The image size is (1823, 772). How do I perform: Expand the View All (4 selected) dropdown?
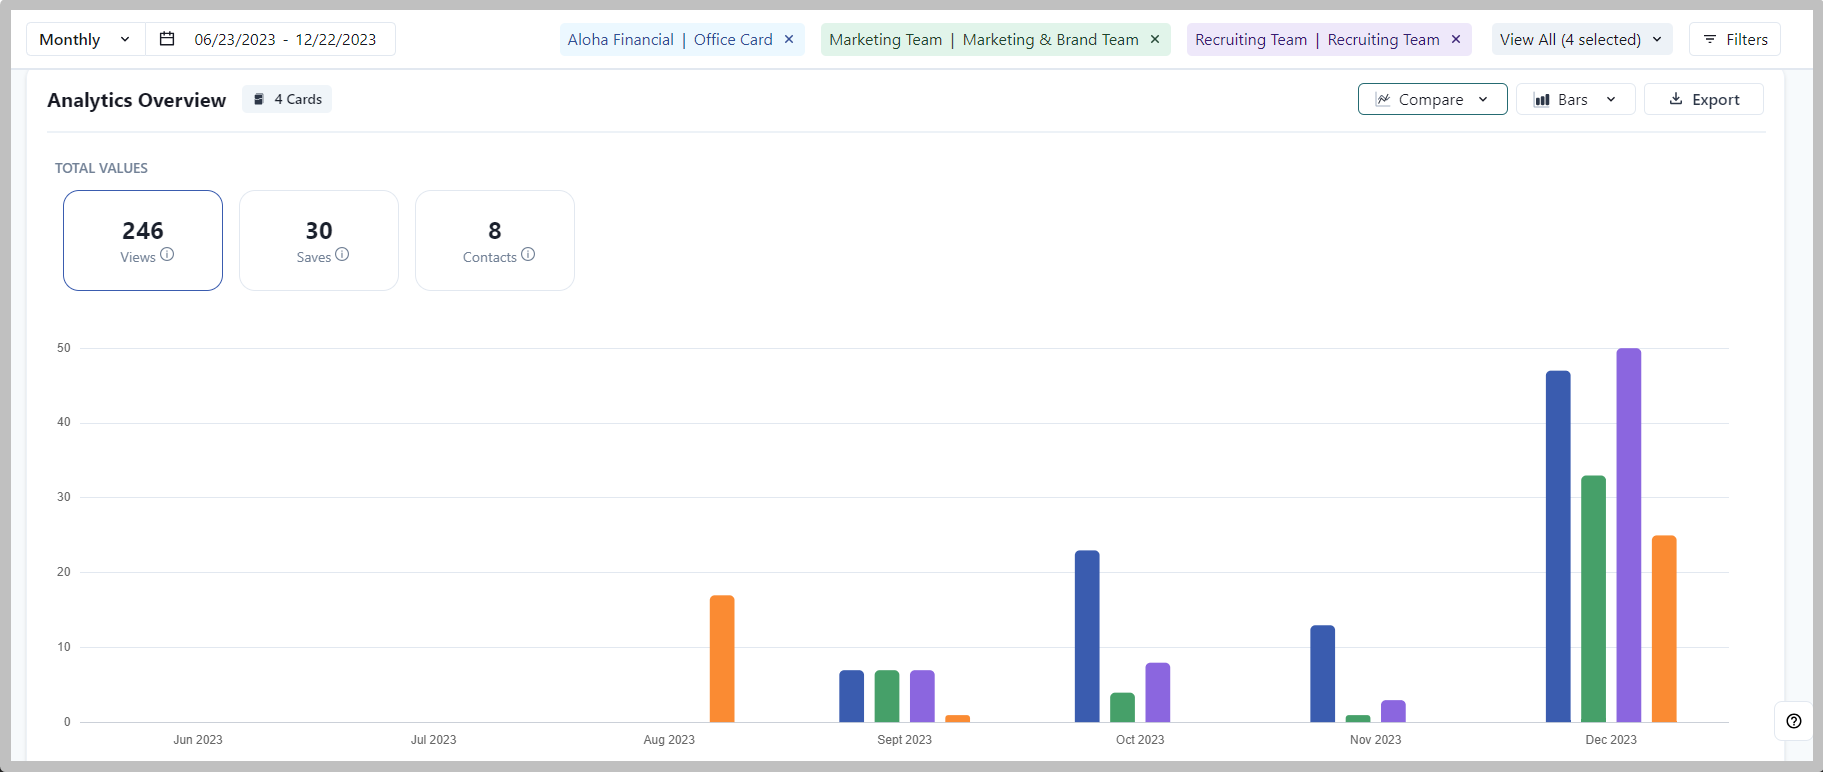coord(1582,39)
